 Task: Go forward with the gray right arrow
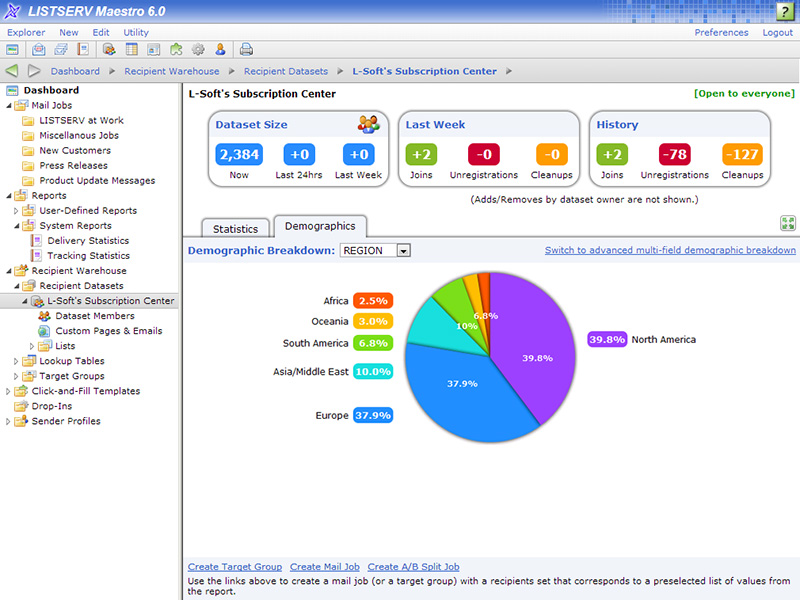point(34,71)
